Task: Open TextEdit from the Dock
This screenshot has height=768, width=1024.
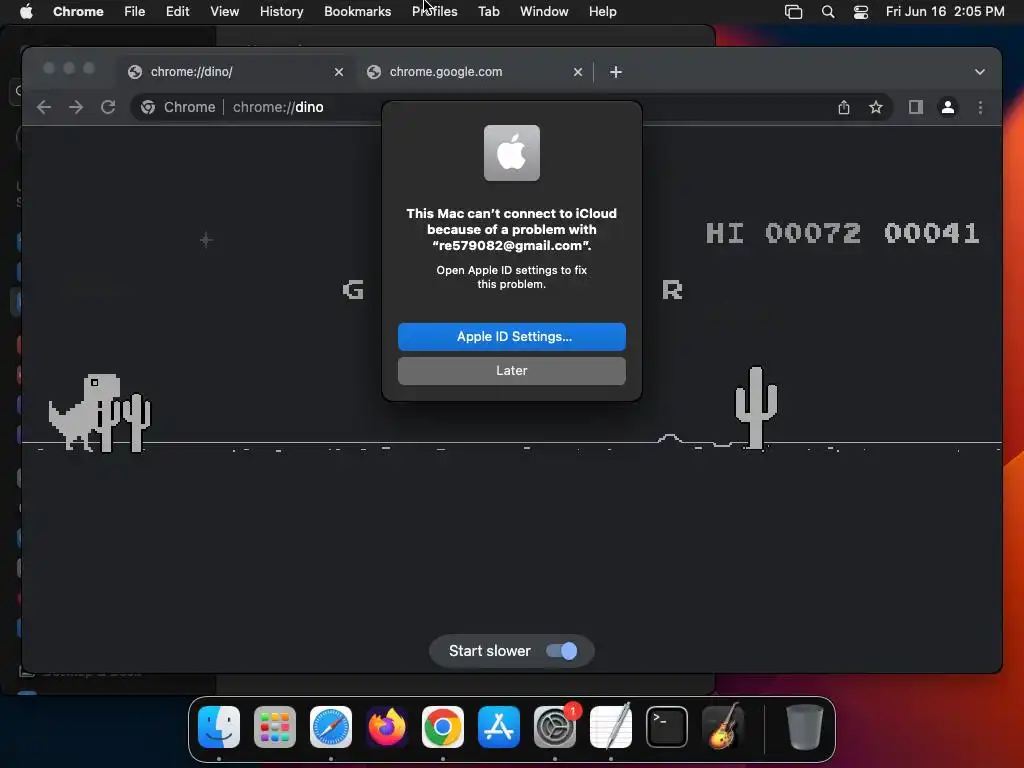Action: point(611,726)
